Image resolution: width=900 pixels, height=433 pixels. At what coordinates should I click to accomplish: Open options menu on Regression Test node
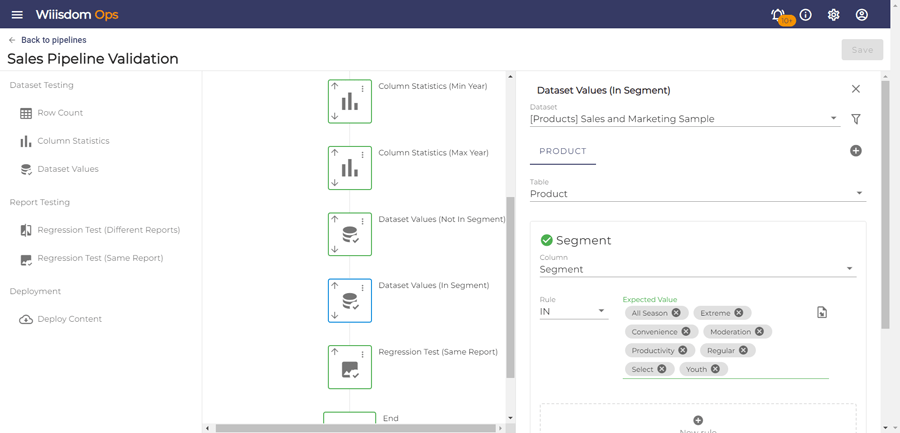pyautogui.click(x=363, y=354)
